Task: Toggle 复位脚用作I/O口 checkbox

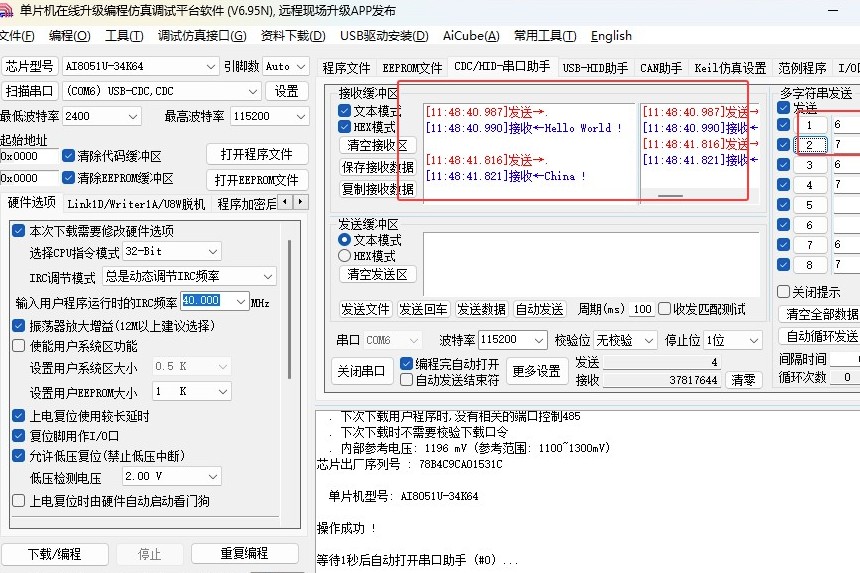Action: pos(18,436)
